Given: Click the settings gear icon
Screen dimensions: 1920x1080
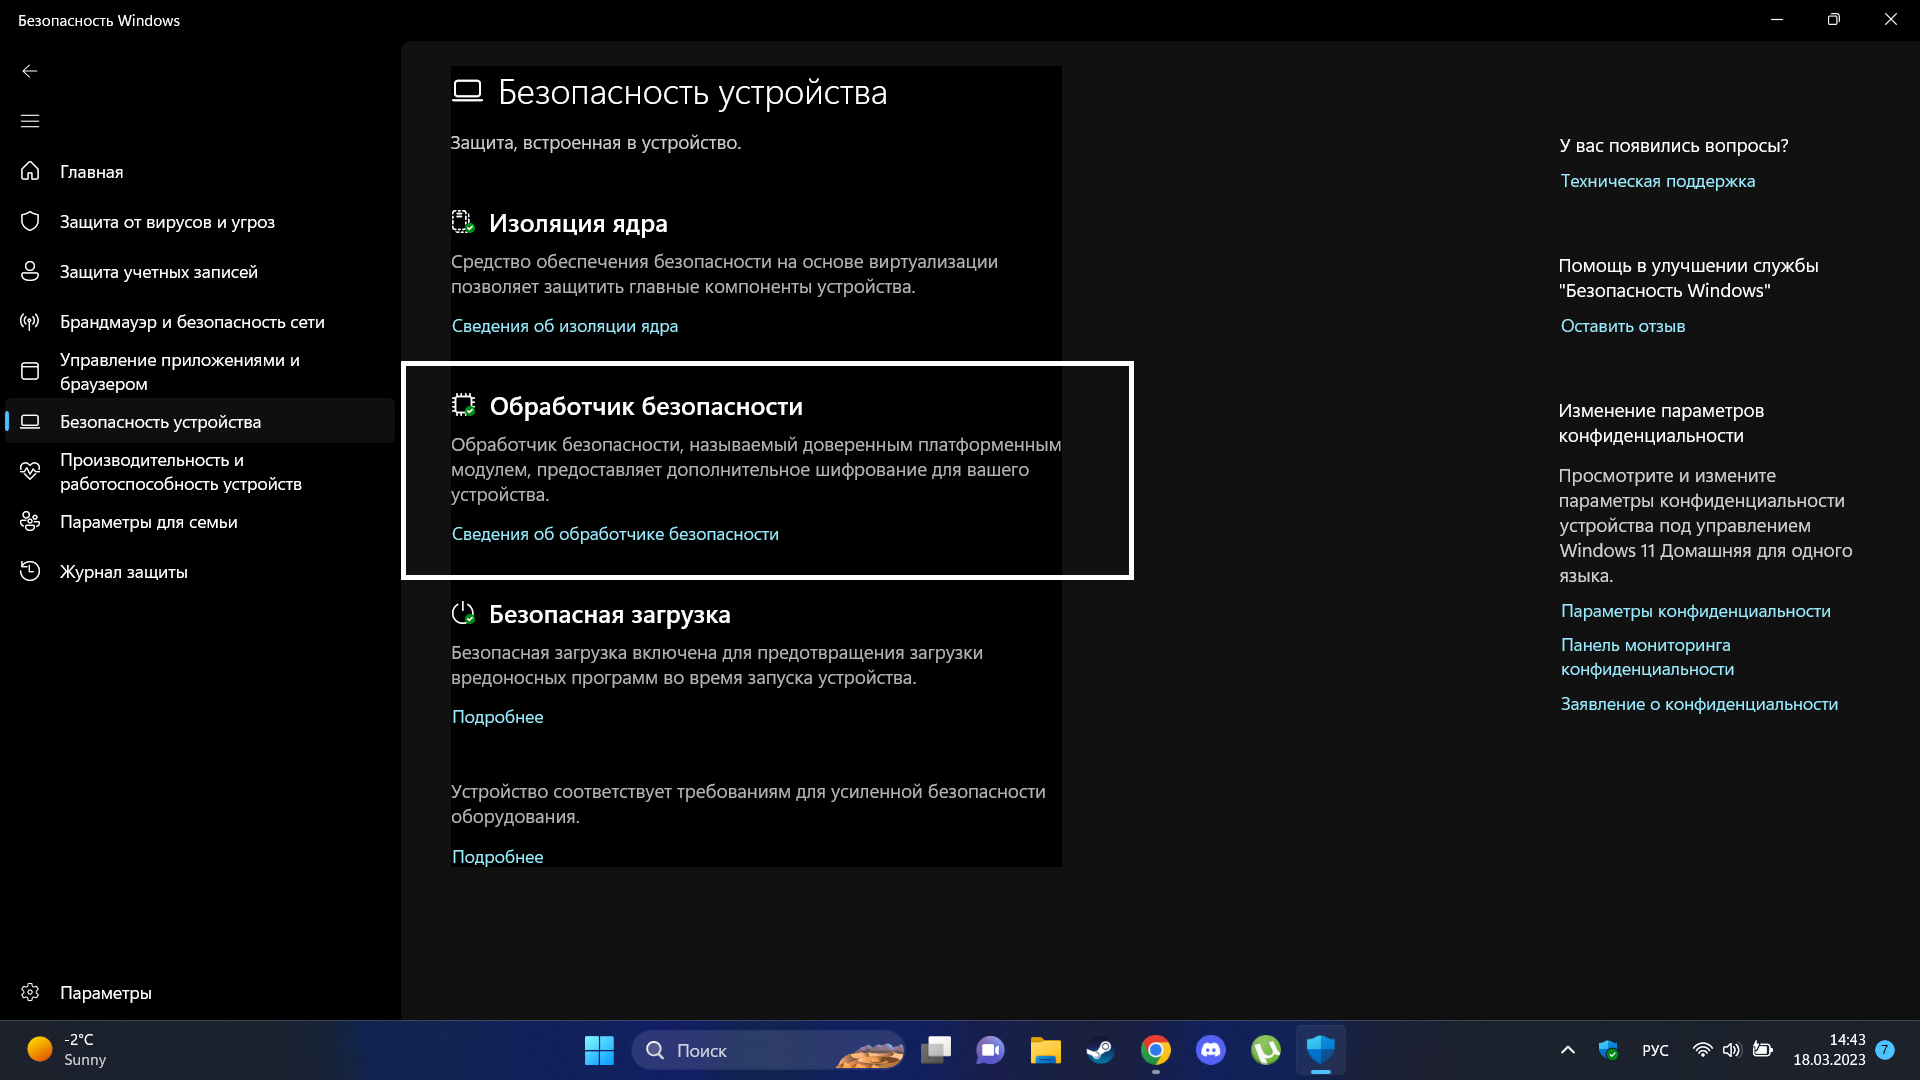Looking at the screenshot, I should pyautogui.click(x=30, y=992).
